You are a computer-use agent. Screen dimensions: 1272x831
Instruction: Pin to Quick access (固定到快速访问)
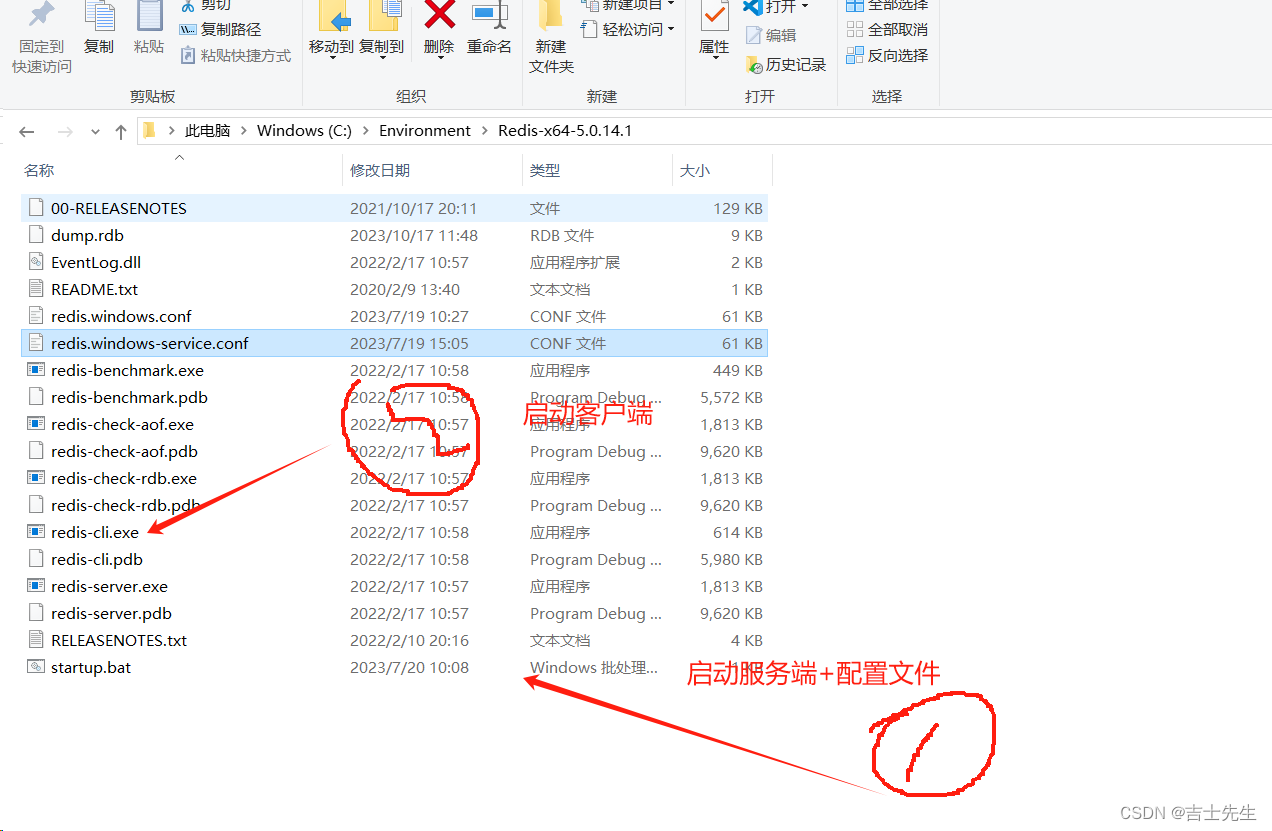tap(42, 38)
